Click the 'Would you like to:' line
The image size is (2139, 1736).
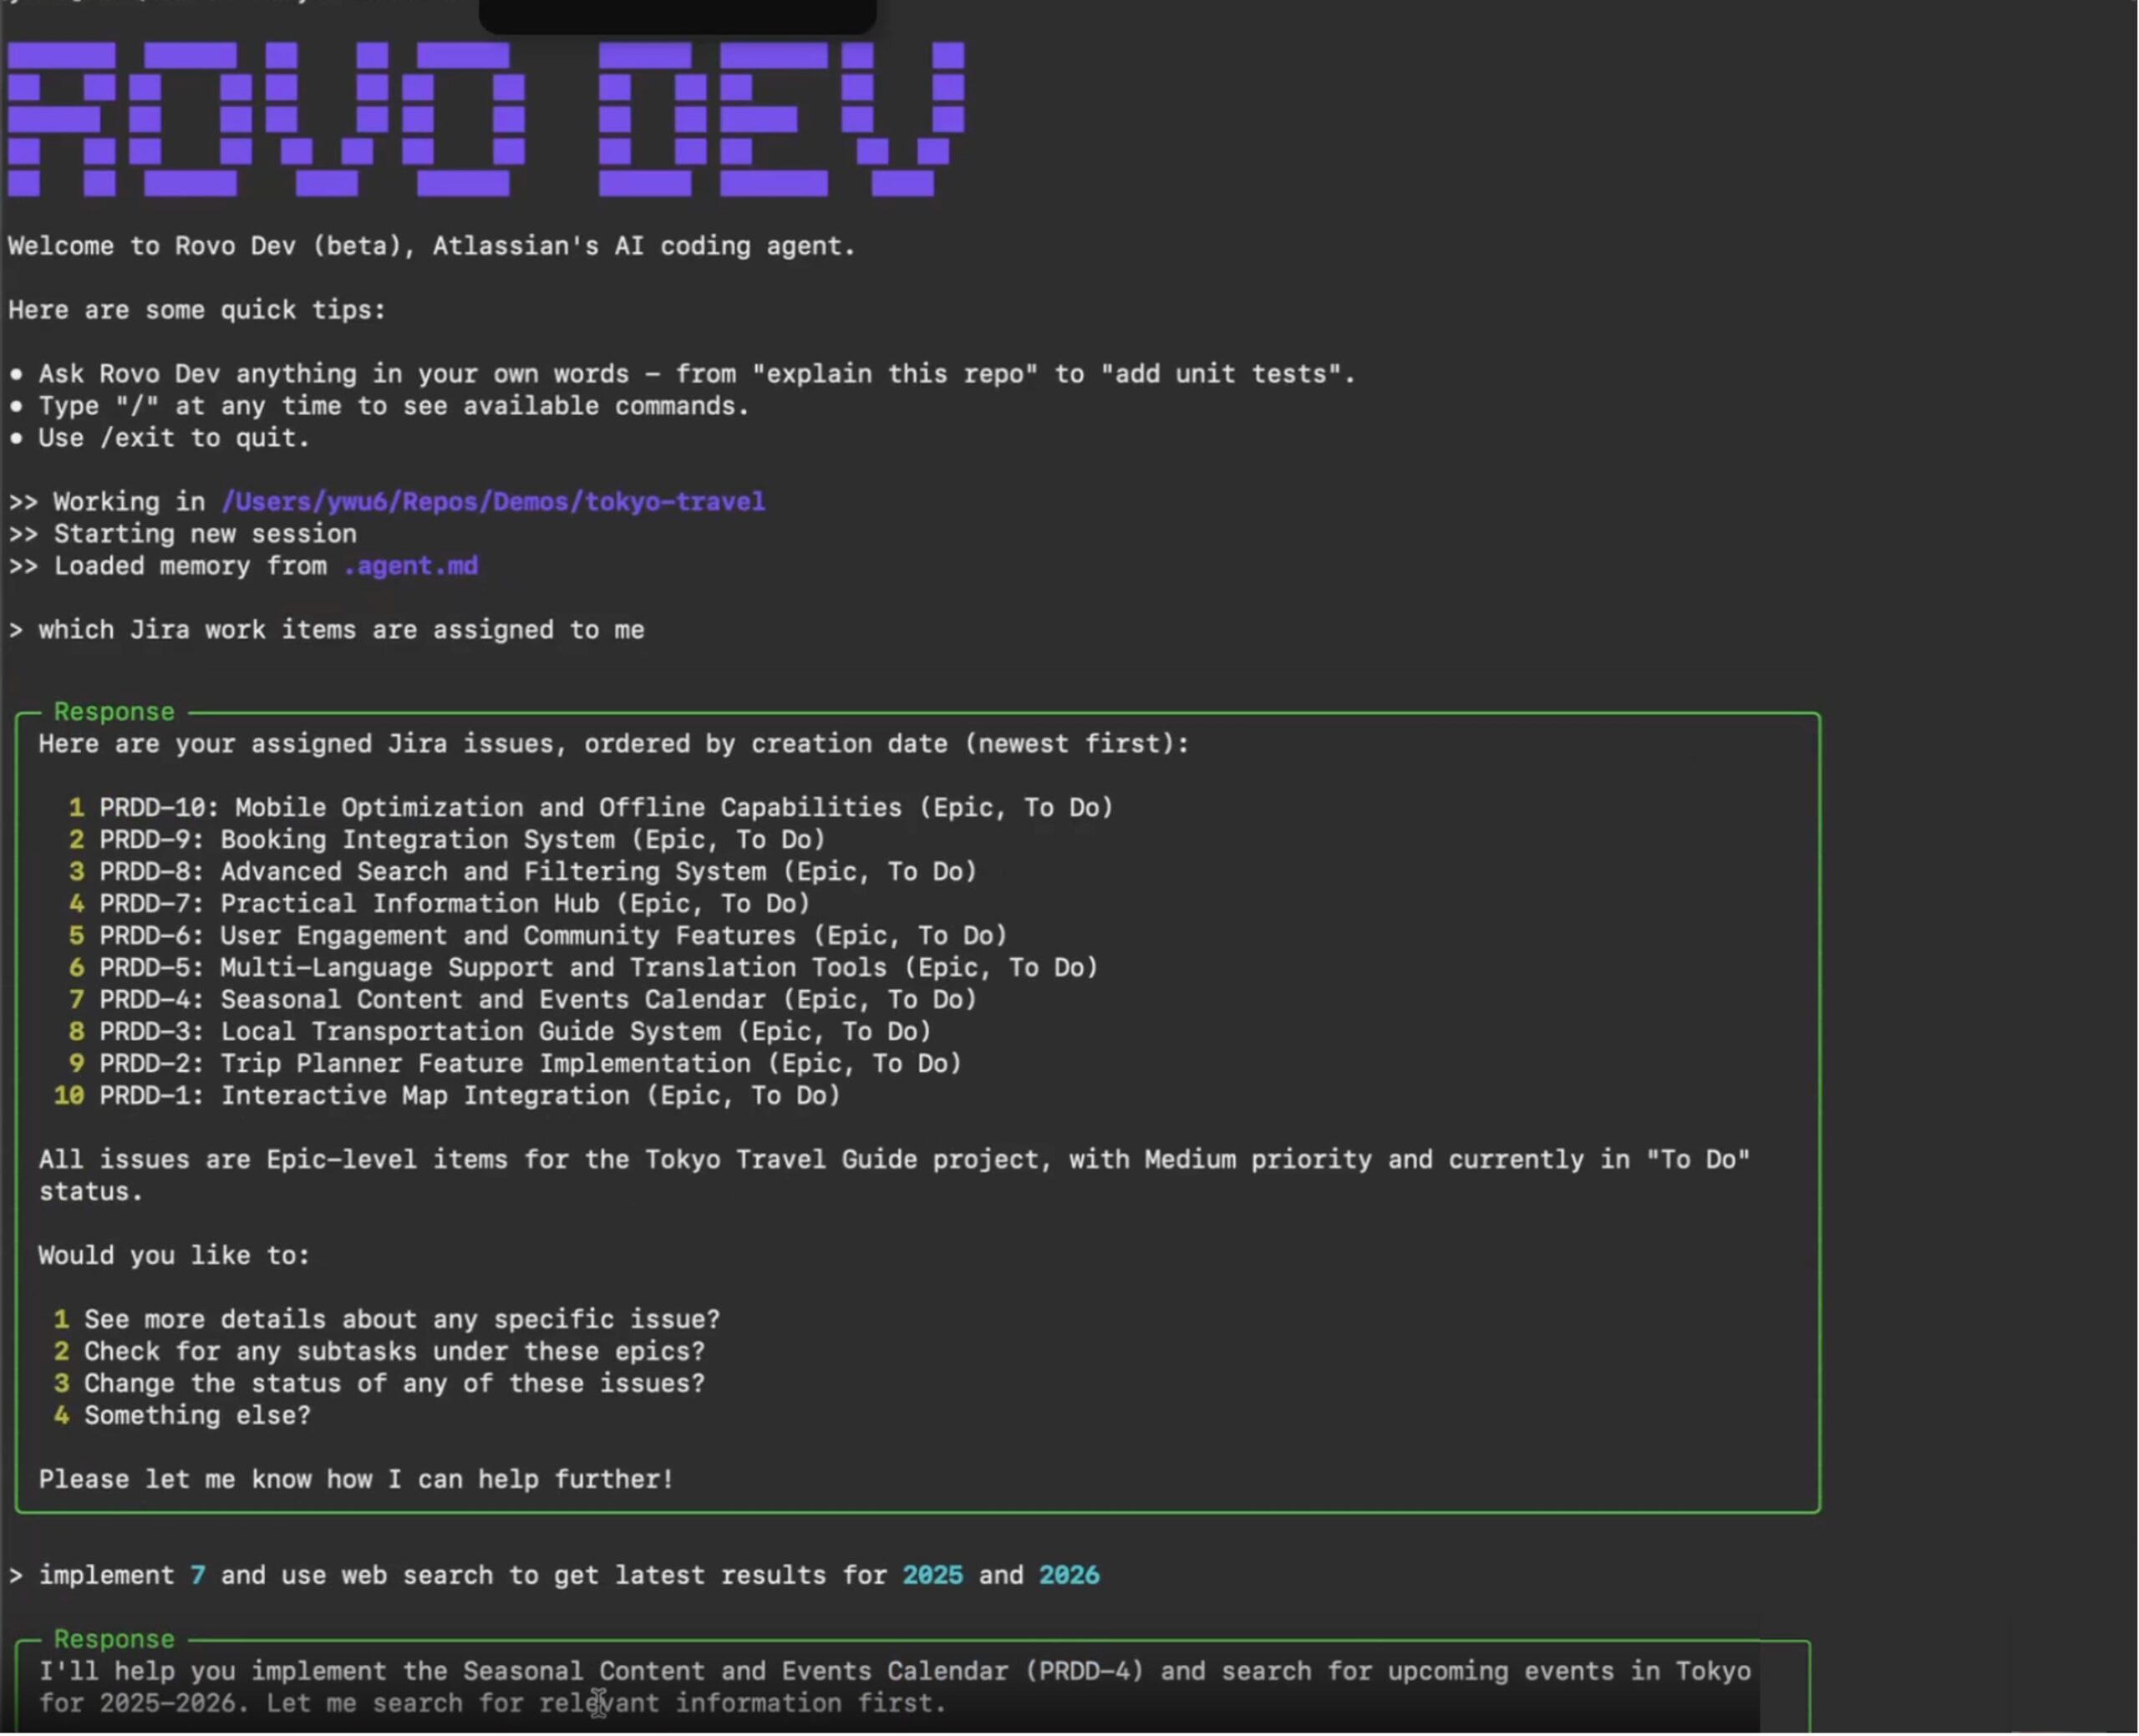tap(174, 1256)
